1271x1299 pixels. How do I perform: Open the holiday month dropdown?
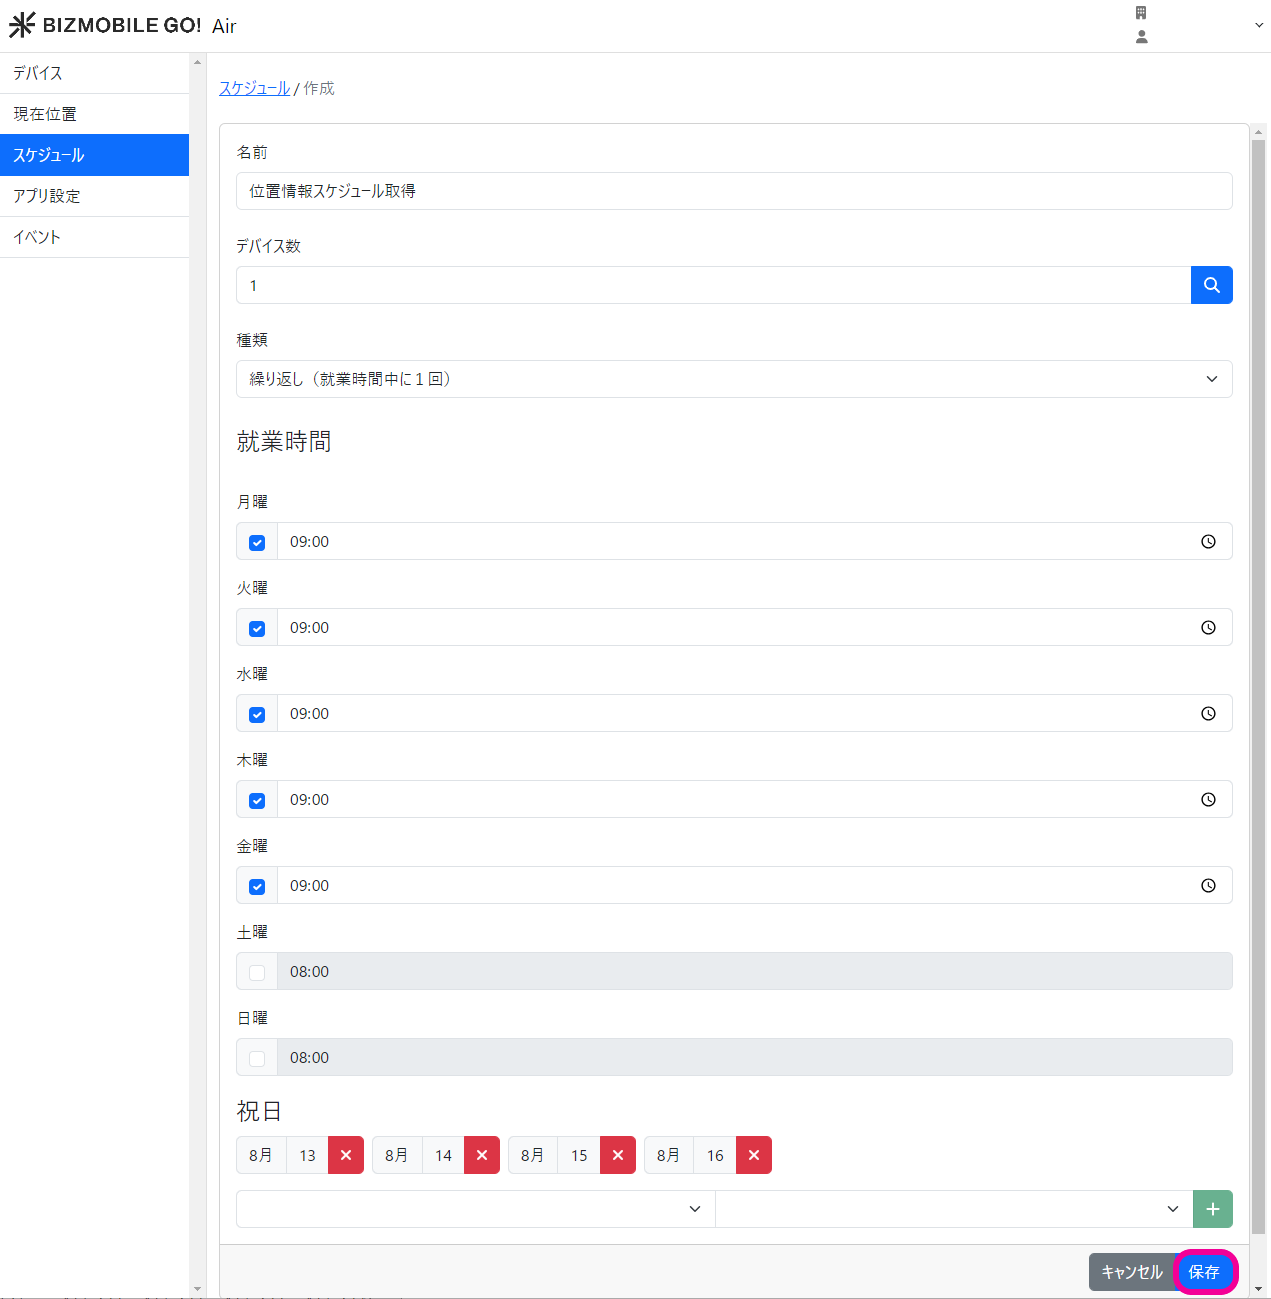click(x=475, y=1209)
